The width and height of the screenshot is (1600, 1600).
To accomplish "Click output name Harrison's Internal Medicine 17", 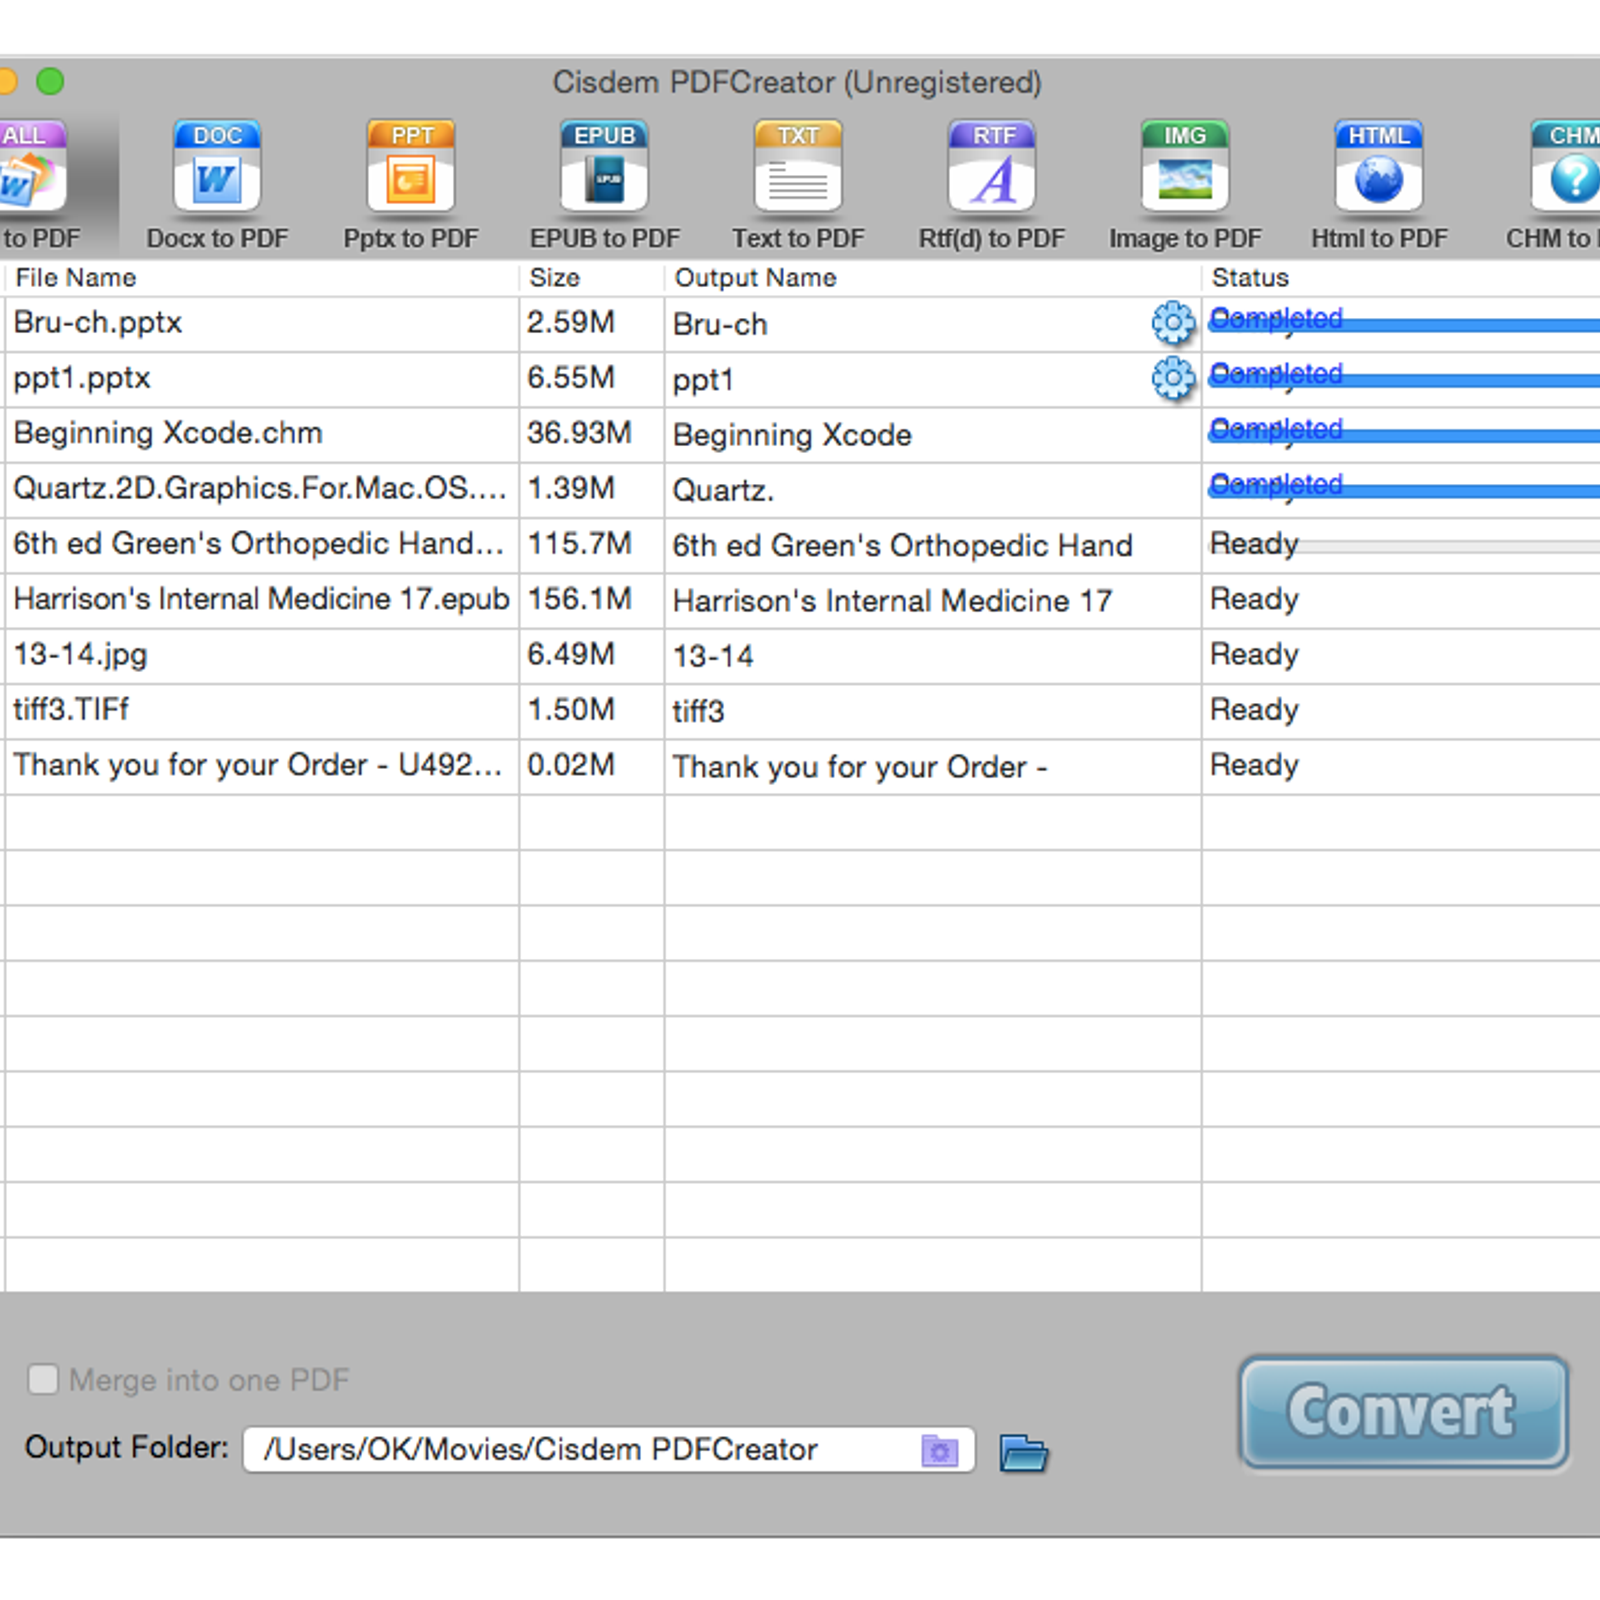I will pyautogui.click(x=892, y=601).
